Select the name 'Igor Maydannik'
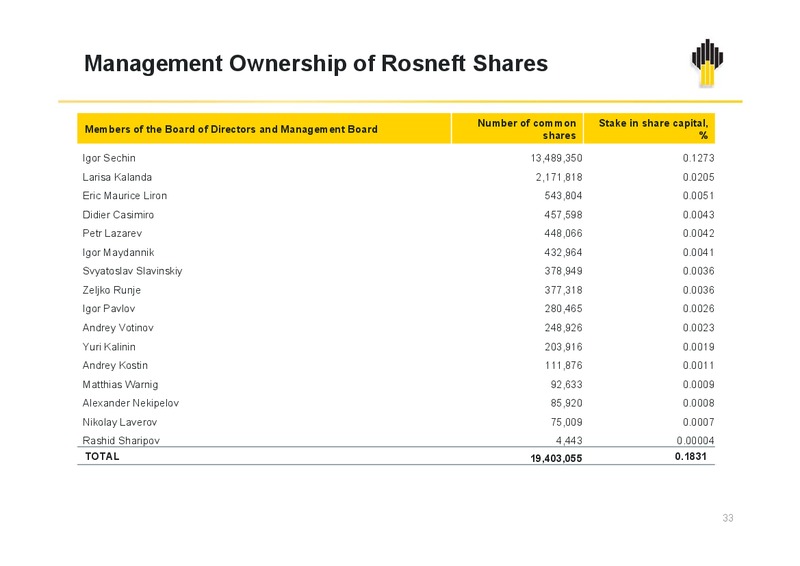This screenshot has height=566, width=800. 118,253
